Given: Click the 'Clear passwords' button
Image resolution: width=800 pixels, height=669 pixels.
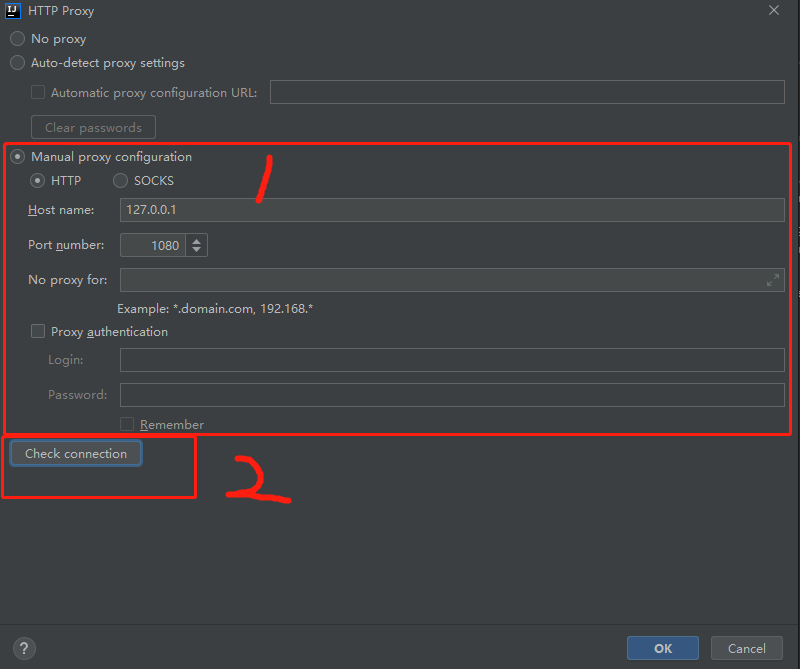Looking at the screenshot, I should coord(92,127).
